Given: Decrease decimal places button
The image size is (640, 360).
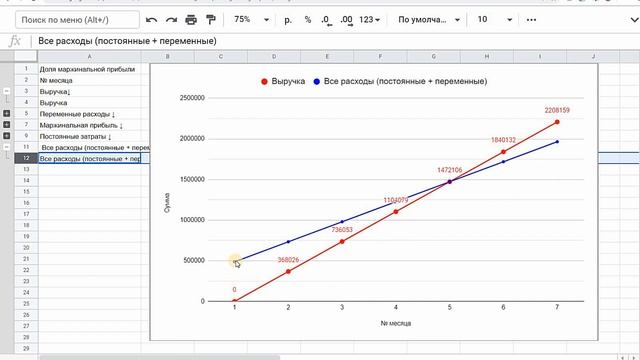Looking at the screenshot, I should [x=327, y=20].
